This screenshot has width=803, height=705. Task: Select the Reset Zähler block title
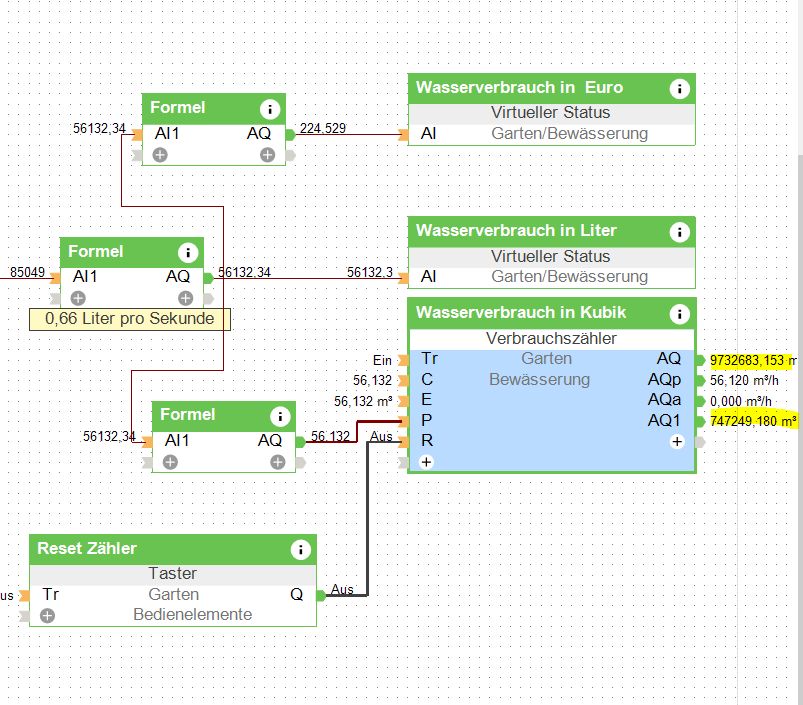[87, 548]
